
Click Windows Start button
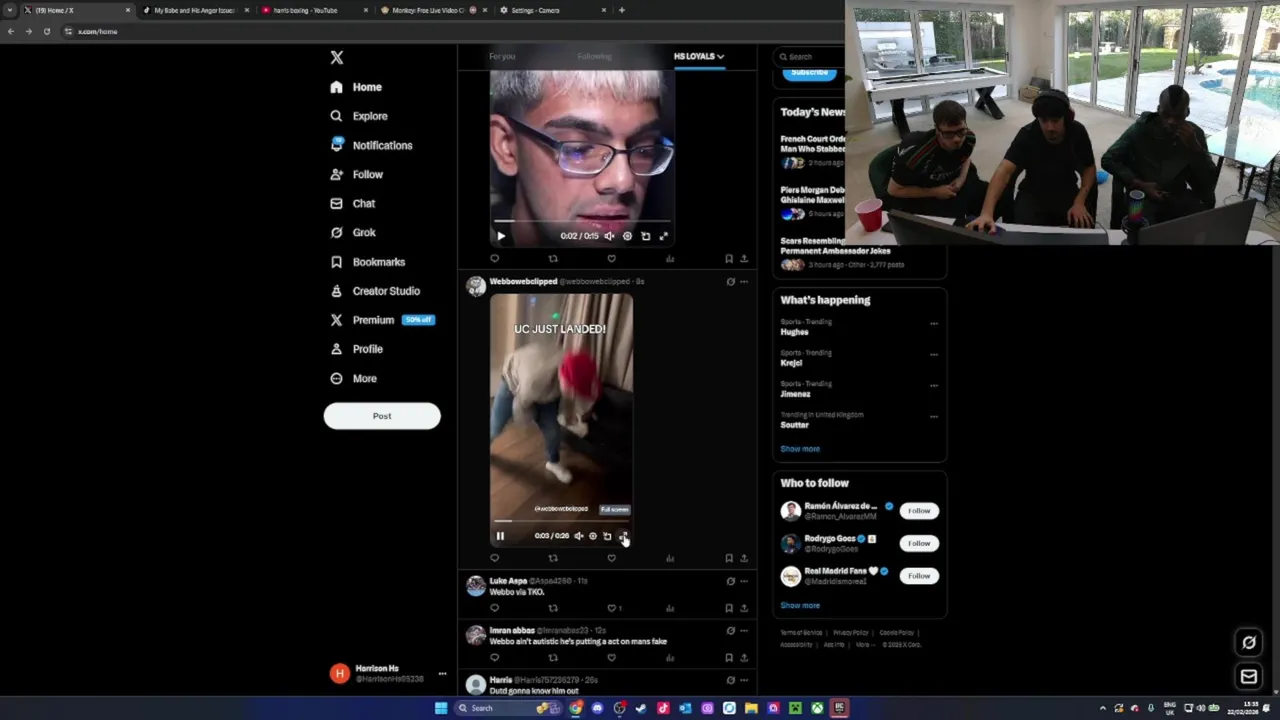click(x=440, y=708)
